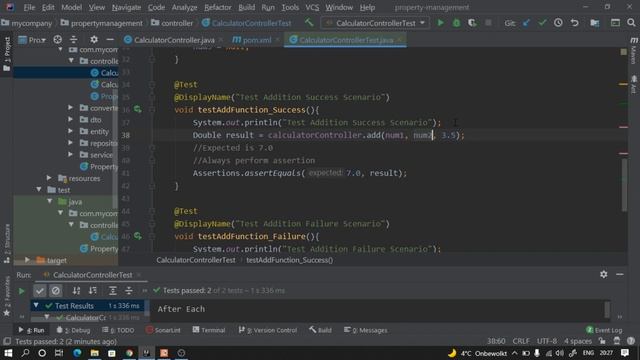Expand all test results
The width and height of the screenshot is (640, 360).
[113, 291]
